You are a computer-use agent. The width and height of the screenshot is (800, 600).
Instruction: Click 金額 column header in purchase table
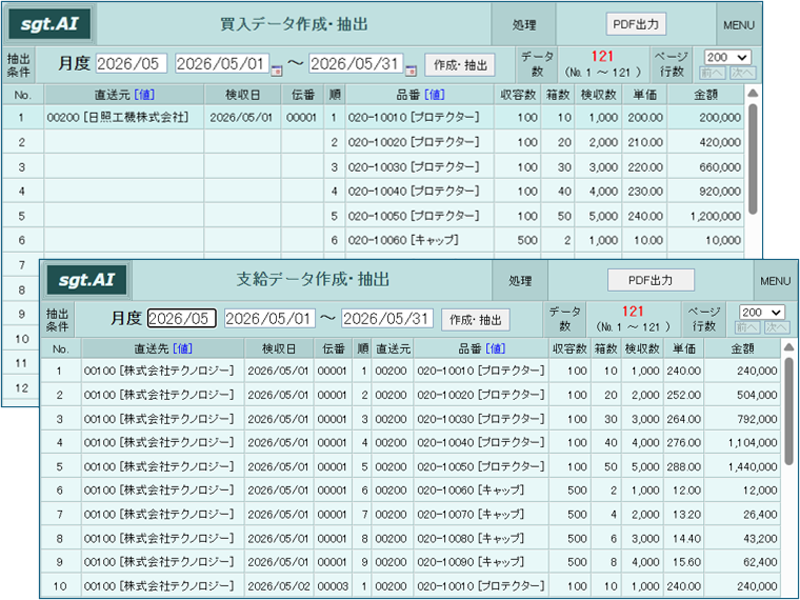(705, 95)
